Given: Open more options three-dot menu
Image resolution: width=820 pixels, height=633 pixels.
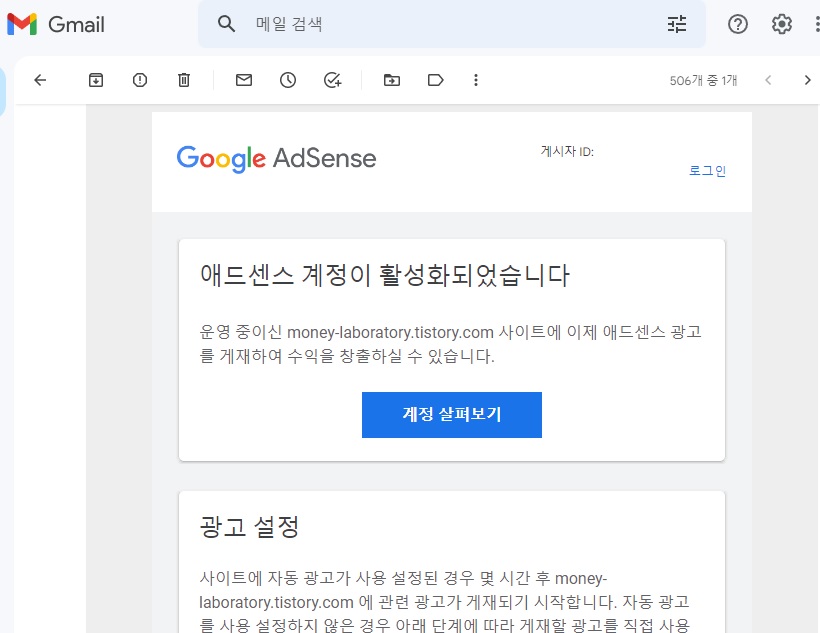Looking at the screenshot, I should tap(475, 80).
